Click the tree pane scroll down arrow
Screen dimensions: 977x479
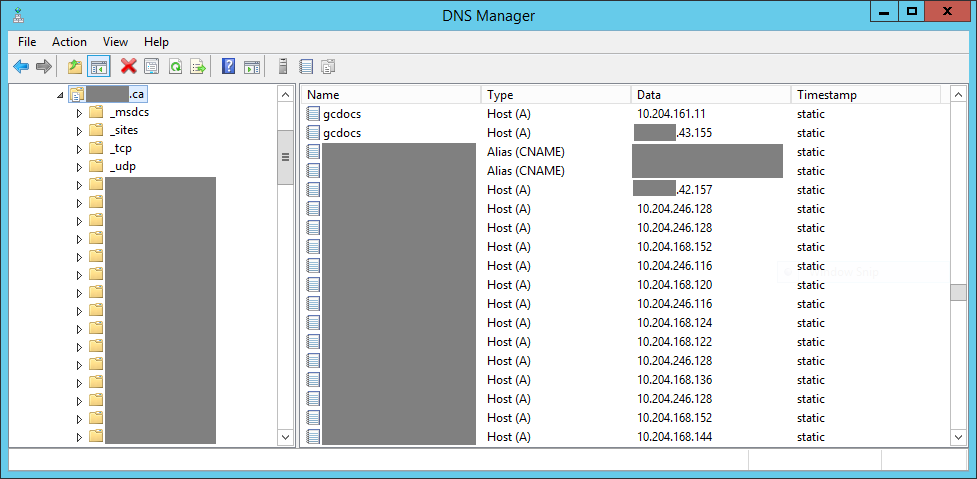pos(285,437)
